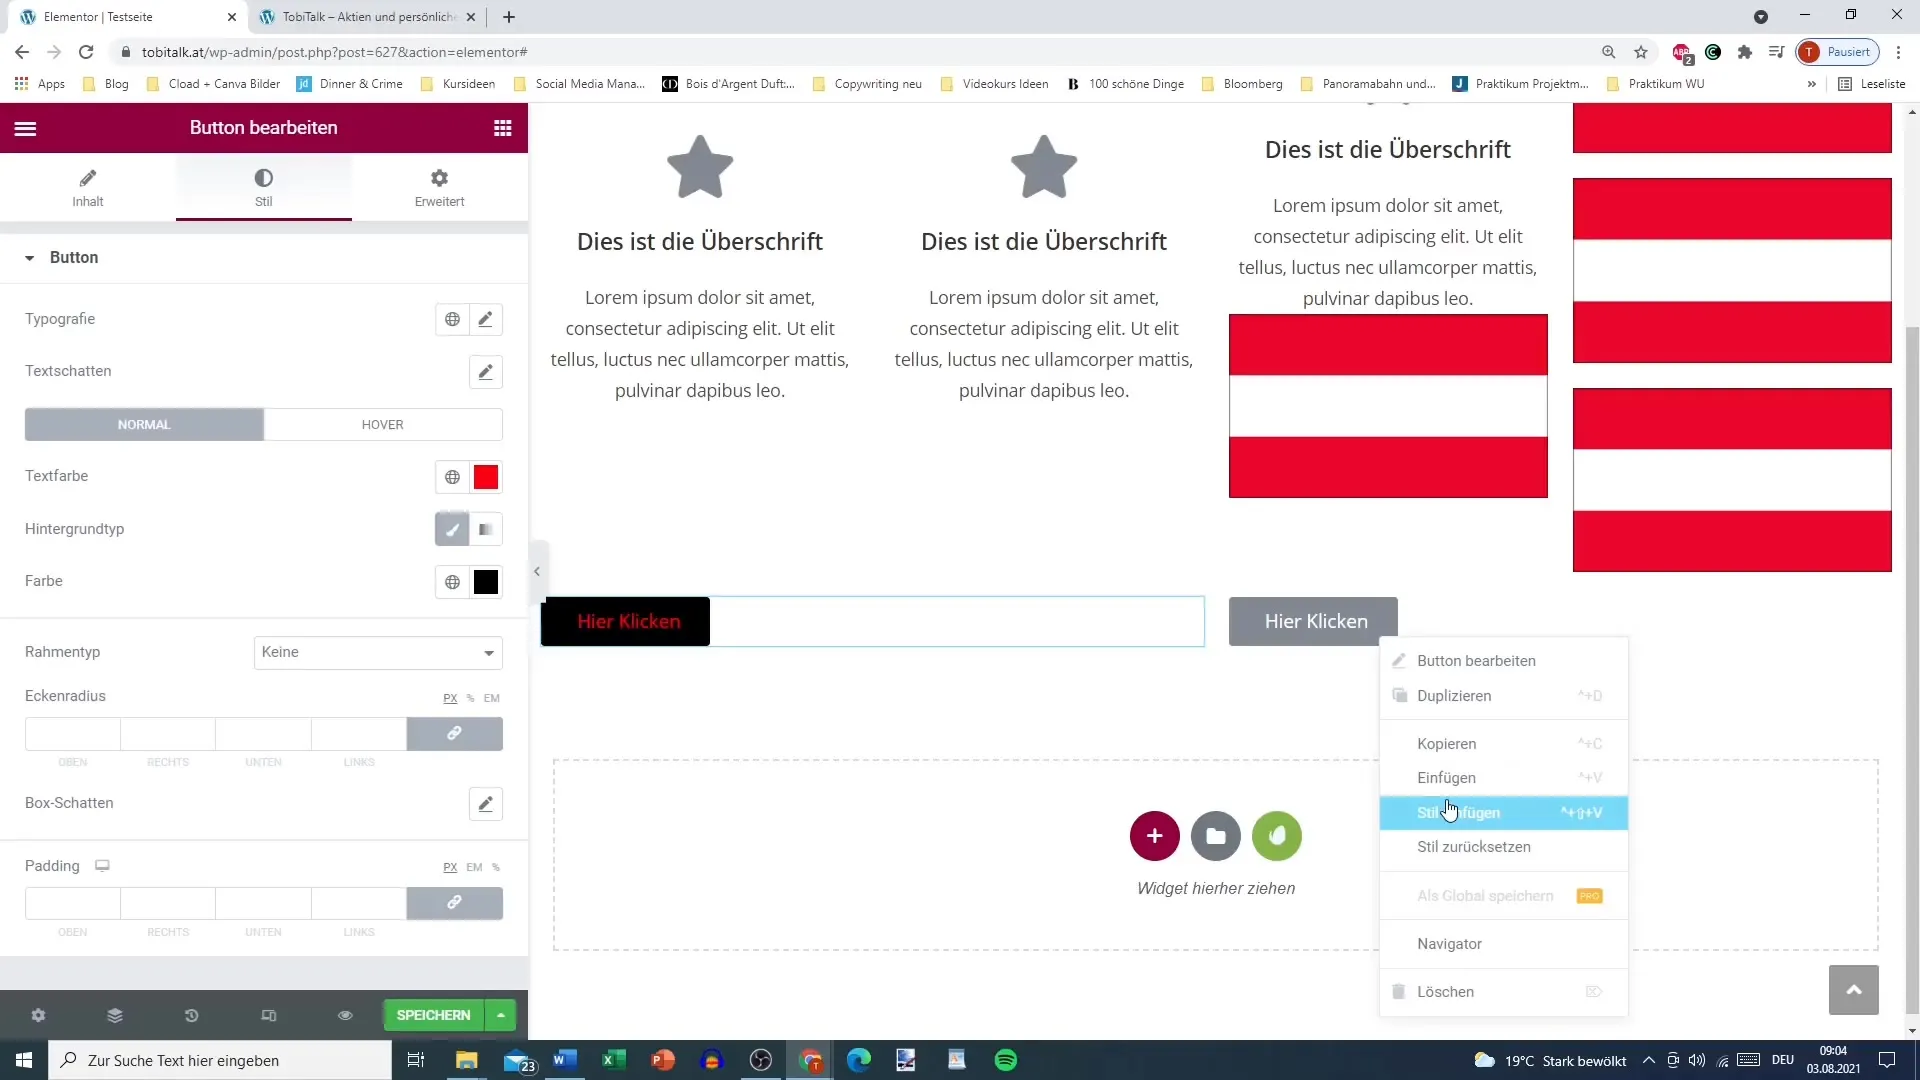Click the RECHTS Padding input field
1920x1080 pixels.
[168, 903]
